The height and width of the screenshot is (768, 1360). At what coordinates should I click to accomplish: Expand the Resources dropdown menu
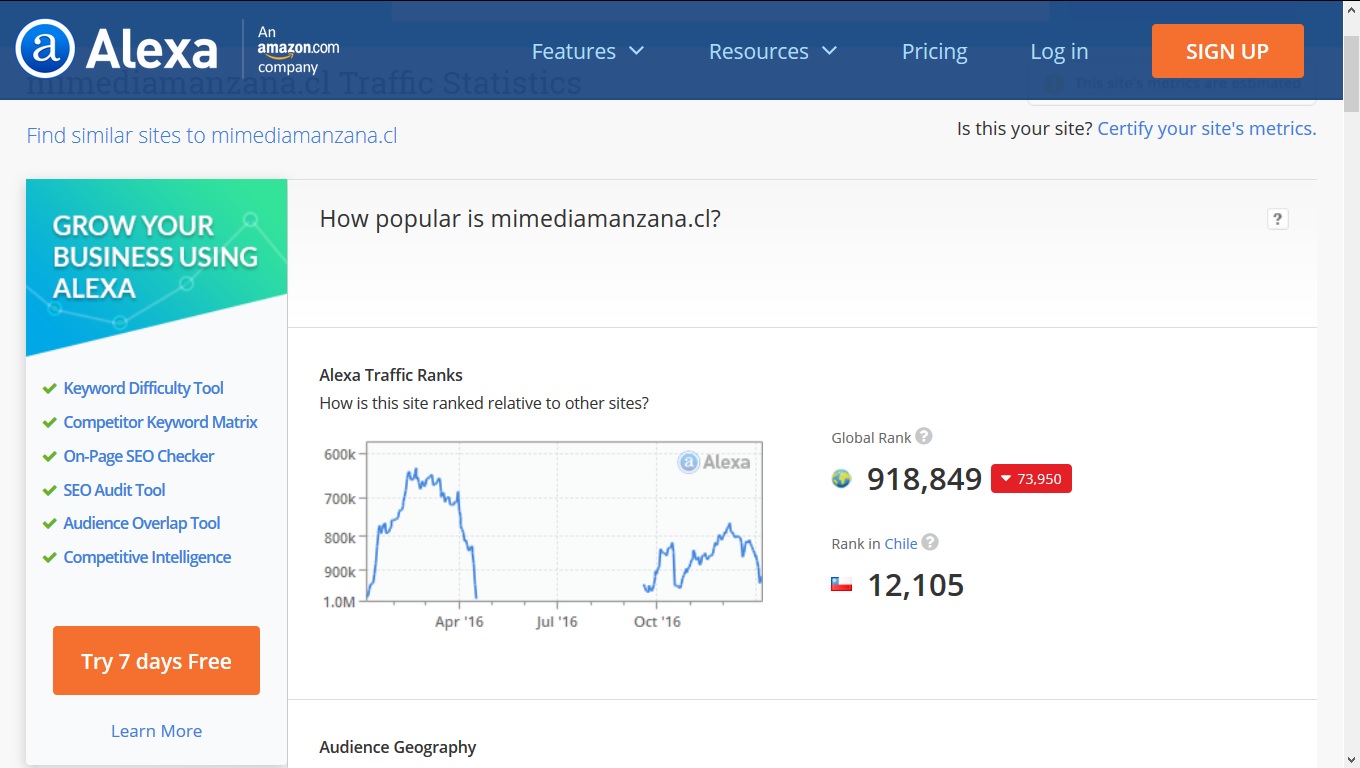tap(773, 51)
